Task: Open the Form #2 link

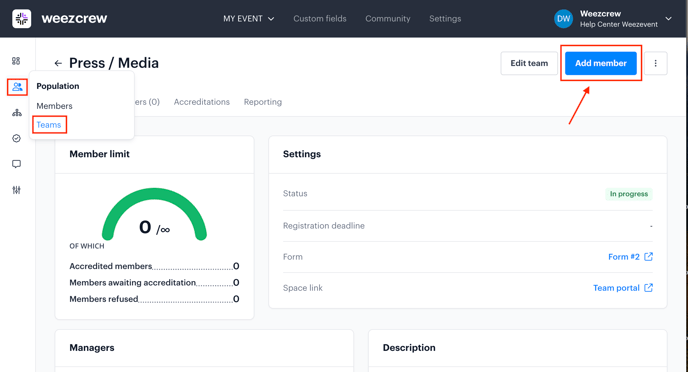Action: pyautogui.click(x=624, y=257)
